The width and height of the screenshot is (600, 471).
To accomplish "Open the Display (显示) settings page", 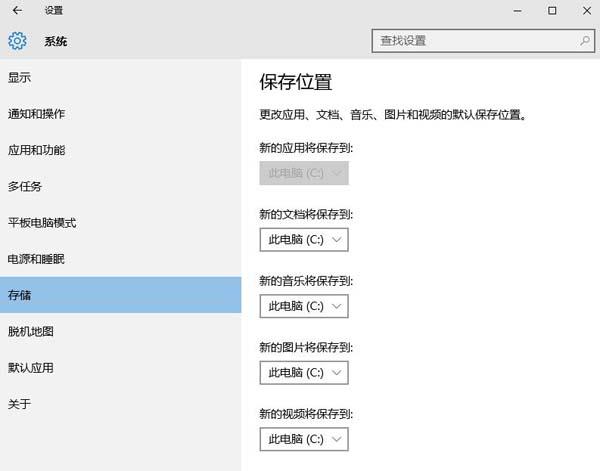I will click(x=20, y=77).
